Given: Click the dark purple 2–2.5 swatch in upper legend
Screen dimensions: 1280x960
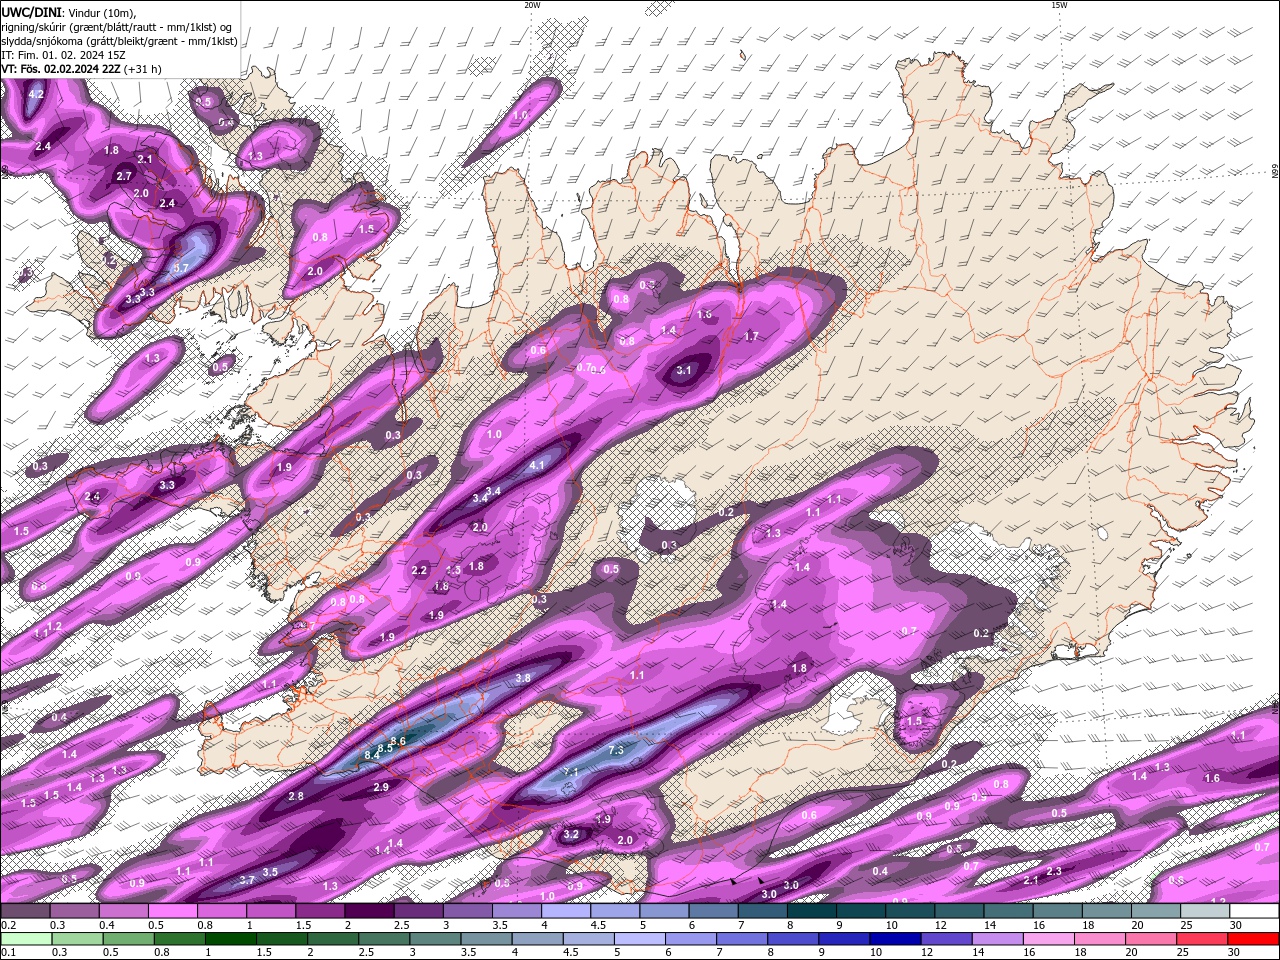Looking at the screenshot, I should (x=371, y=911).
